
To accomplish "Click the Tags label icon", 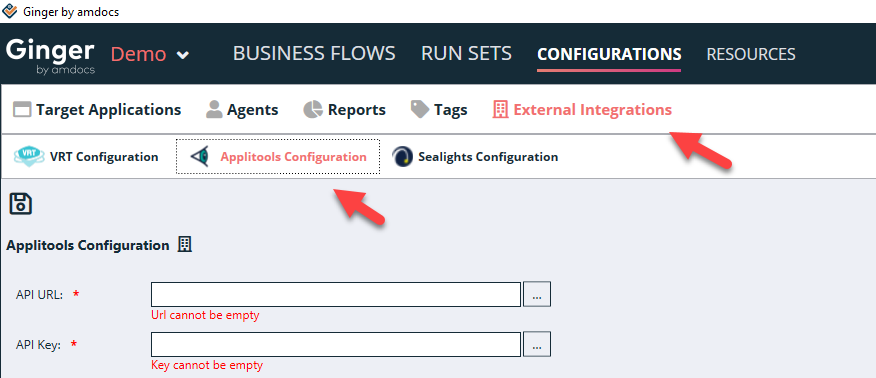I will pyautogui.click(x=420, y=109).
